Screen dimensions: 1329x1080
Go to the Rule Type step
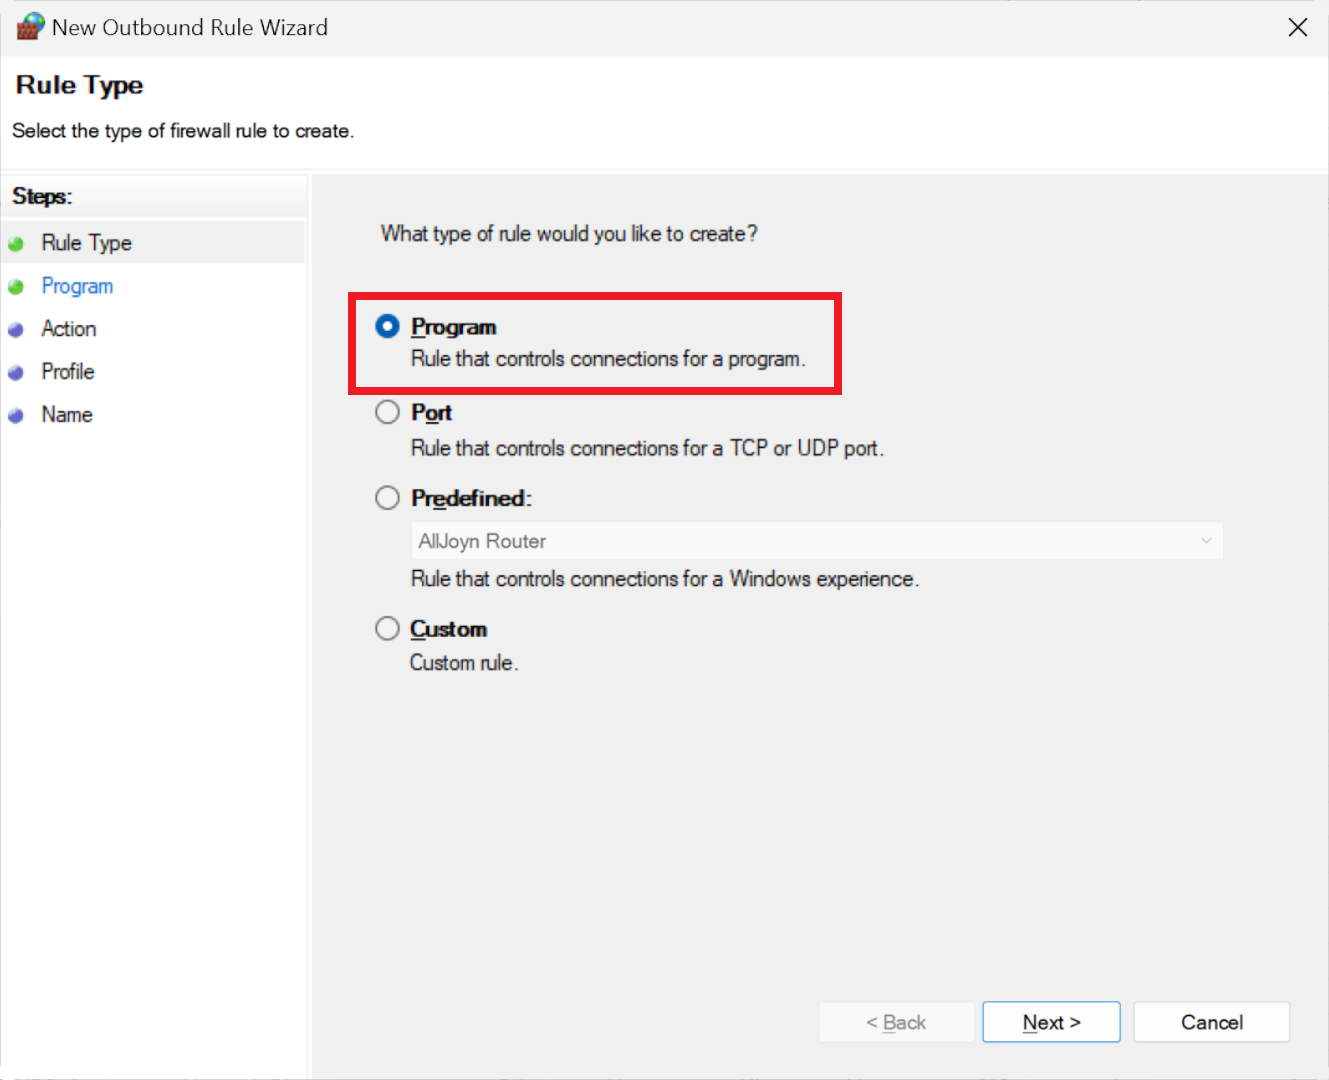[86, 243]
